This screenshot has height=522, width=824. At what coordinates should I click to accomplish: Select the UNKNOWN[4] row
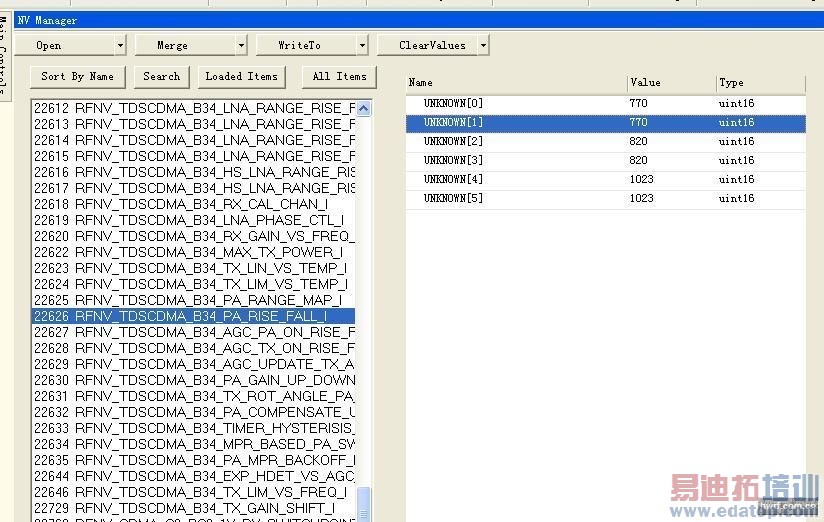605,180
